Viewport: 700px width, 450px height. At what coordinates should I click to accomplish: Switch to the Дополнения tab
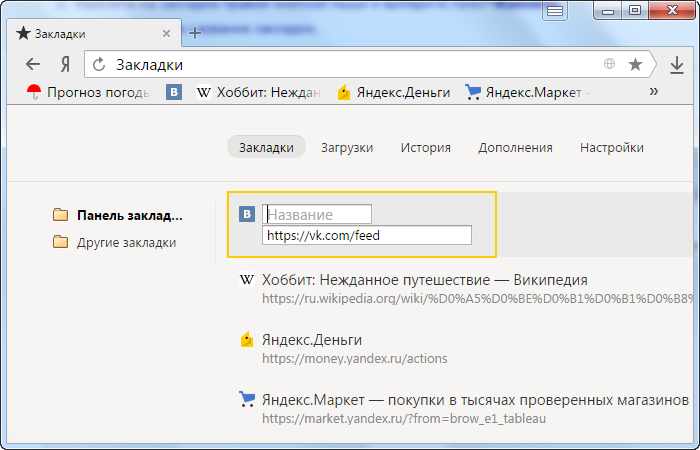tap(515, 147)
